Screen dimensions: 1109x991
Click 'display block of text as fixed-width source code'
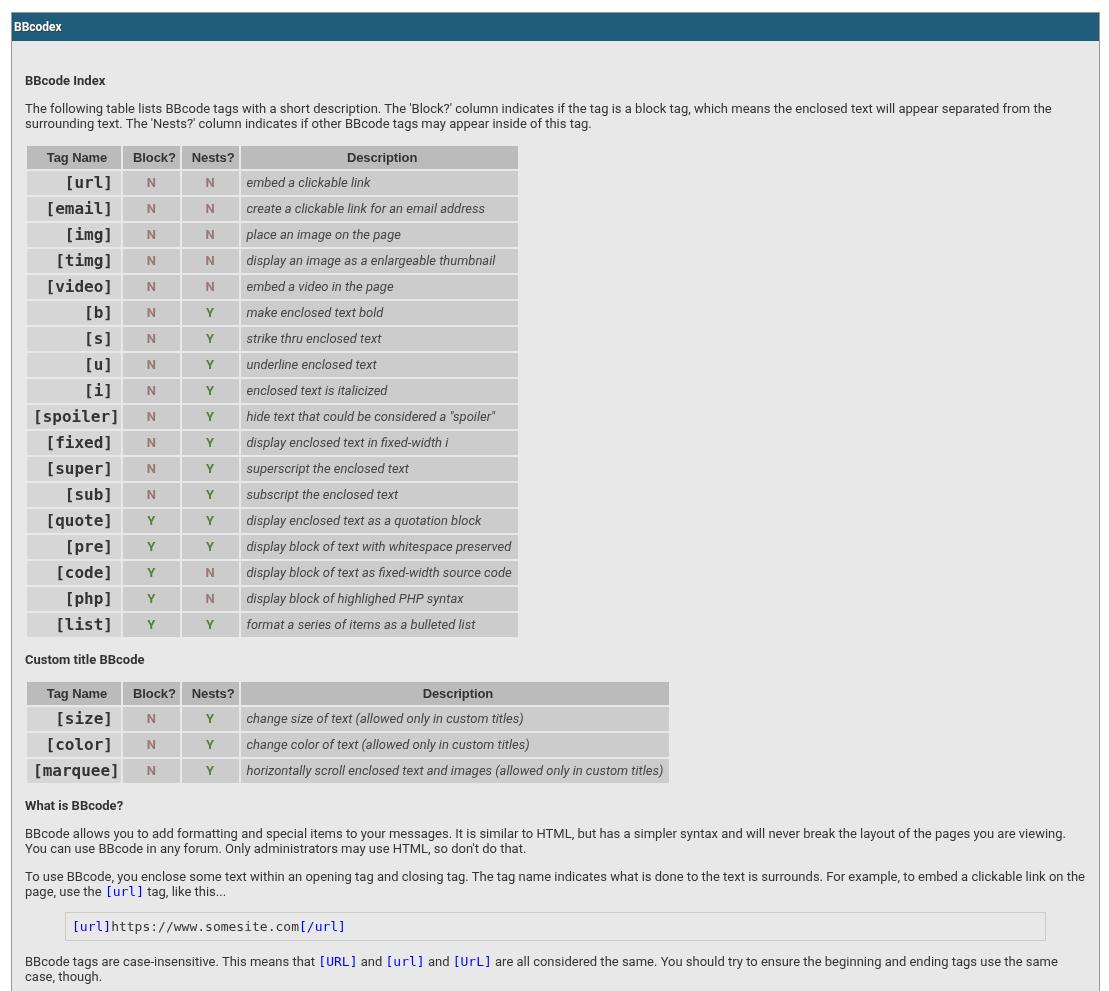[378, 573]
